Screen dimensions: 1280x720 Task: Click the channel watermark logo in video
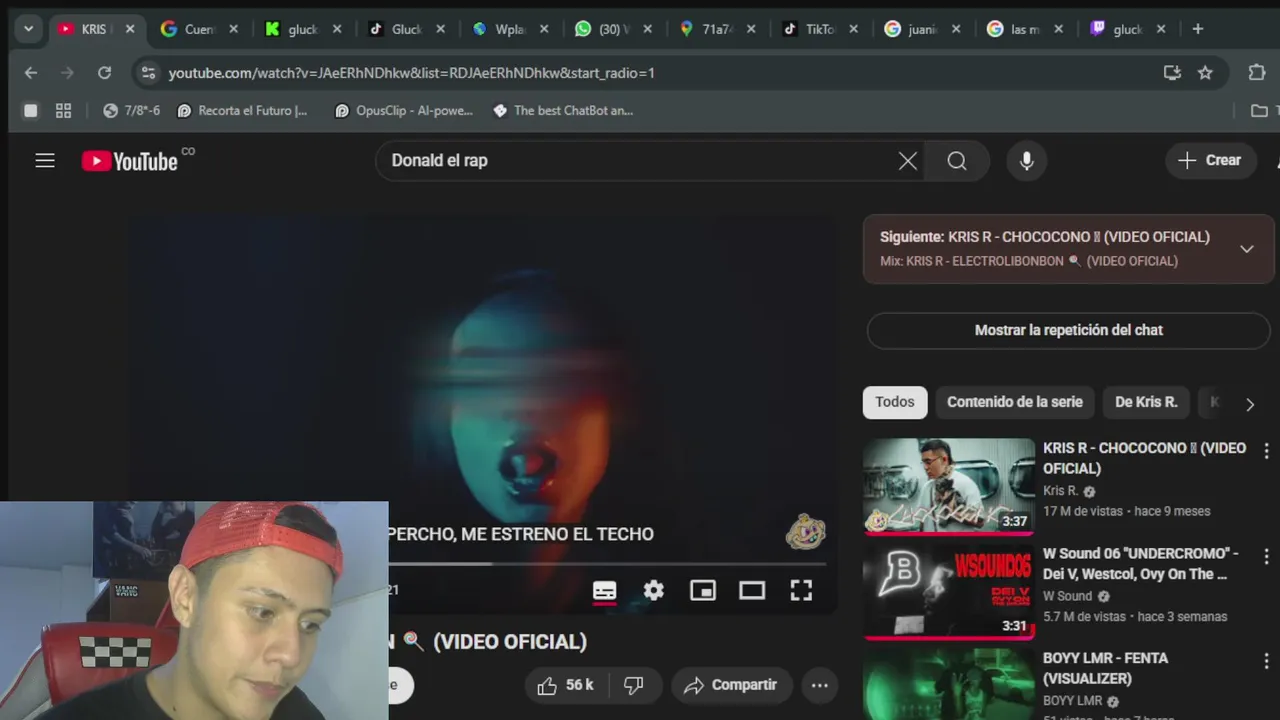pos(805,533)
